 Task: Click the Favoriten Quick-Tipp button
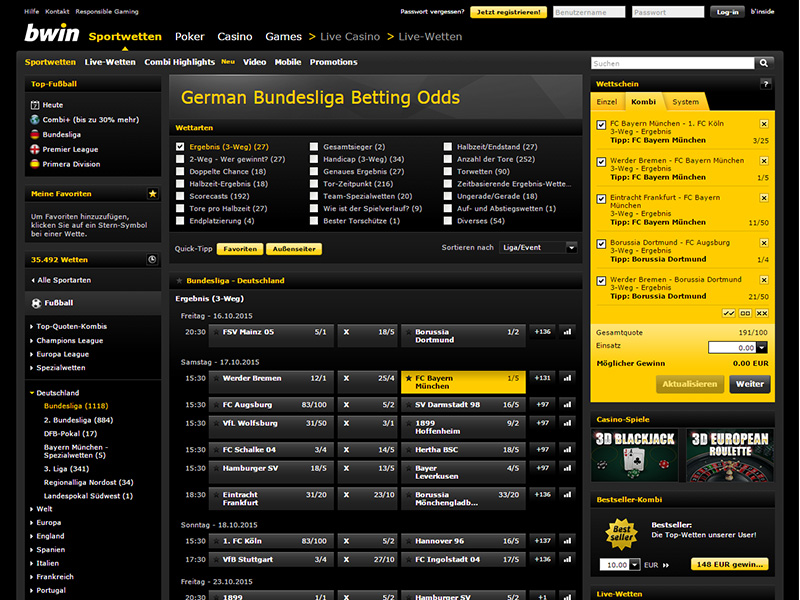coord(240,249)
